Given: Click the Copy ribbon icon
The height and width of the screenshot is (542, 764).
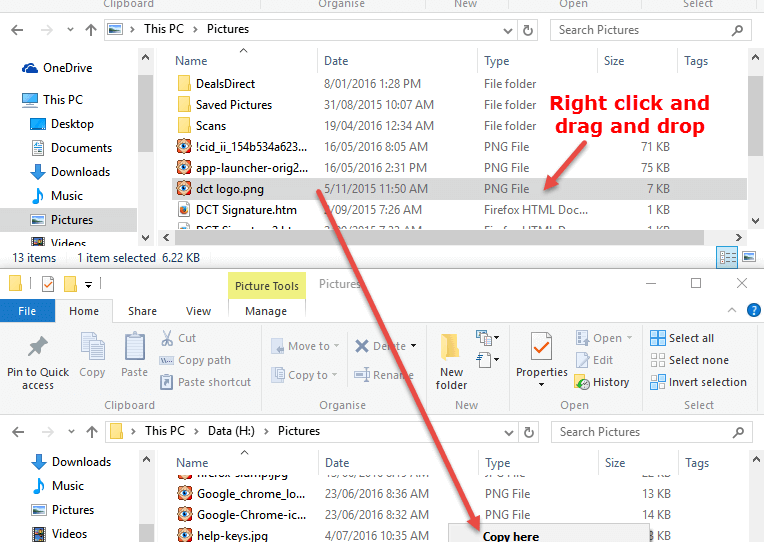Looking at the screenshot, I should point(93,347).
